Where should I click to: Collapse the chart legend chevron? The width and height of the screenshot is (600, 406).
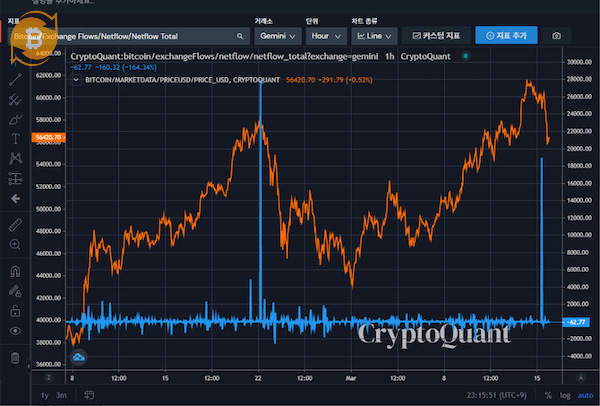coord(76,80)
